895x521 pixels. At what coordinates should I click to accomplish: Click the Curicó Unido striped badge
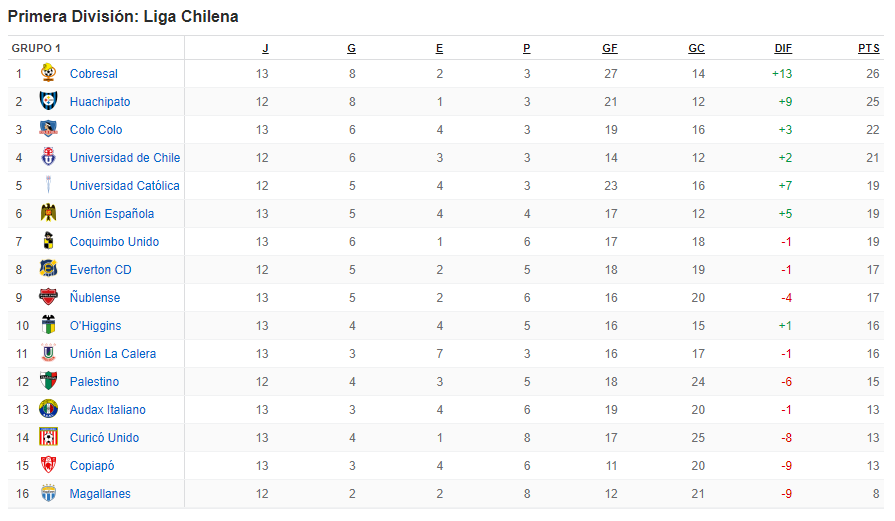pos(49,437)
